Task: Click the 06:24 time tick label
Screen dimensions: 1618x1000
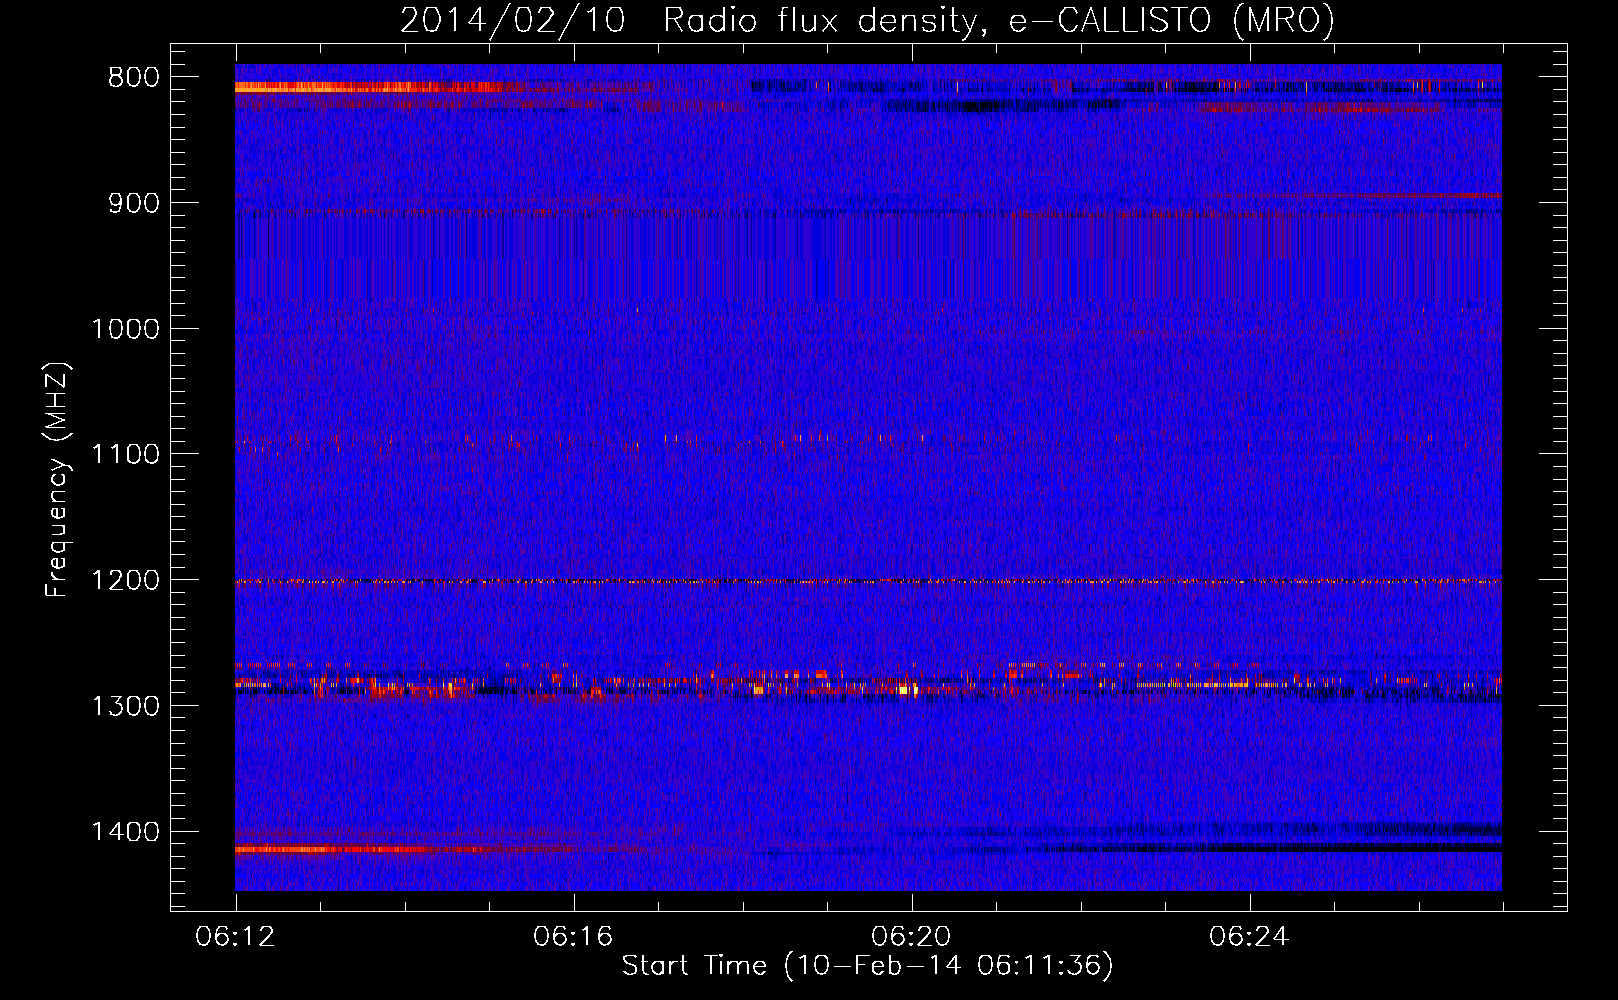Action: (1250, 937)
